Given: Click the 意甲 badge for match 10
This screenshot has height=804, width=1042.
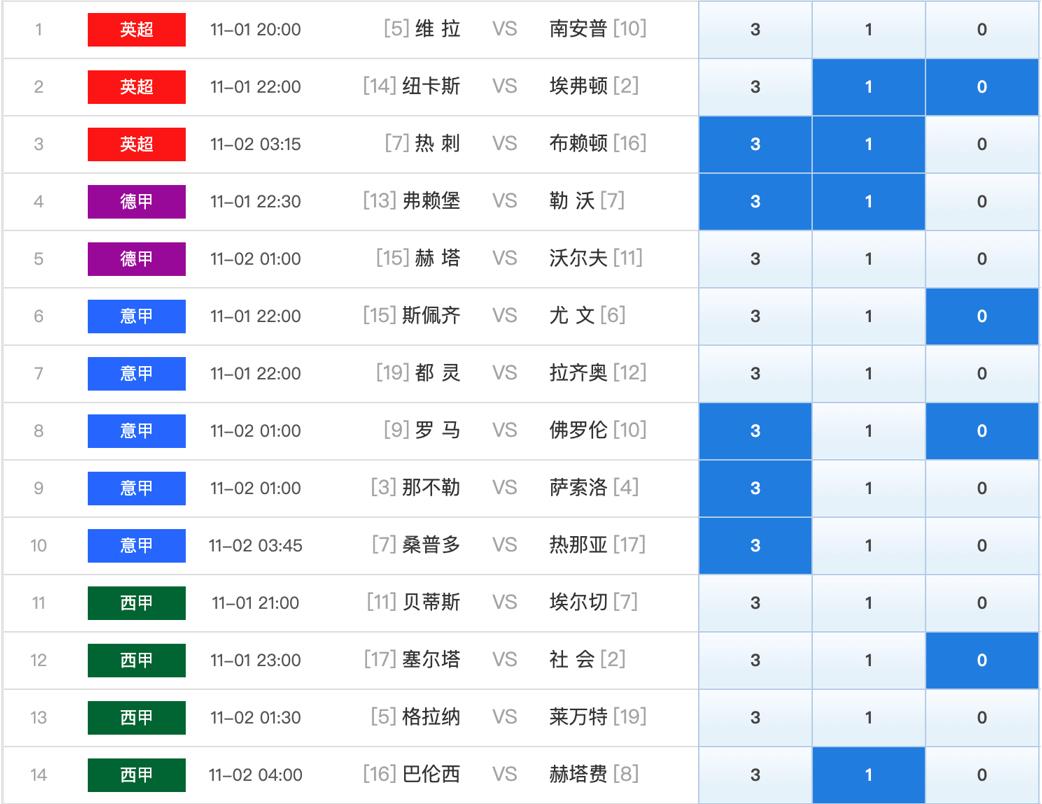Looking at the screenshot, I should pyautogui.click(x=137, y=546).
